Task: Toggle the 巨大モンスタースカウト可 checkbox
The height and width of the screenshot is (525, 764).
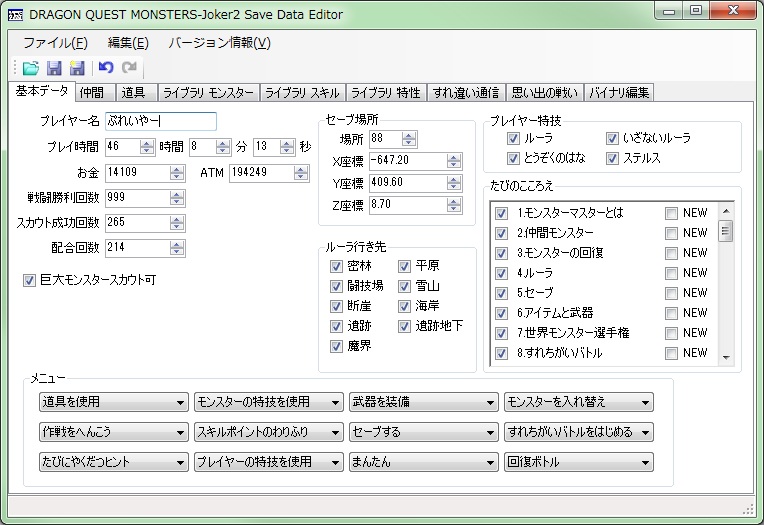Action: (x=29, y=280)
